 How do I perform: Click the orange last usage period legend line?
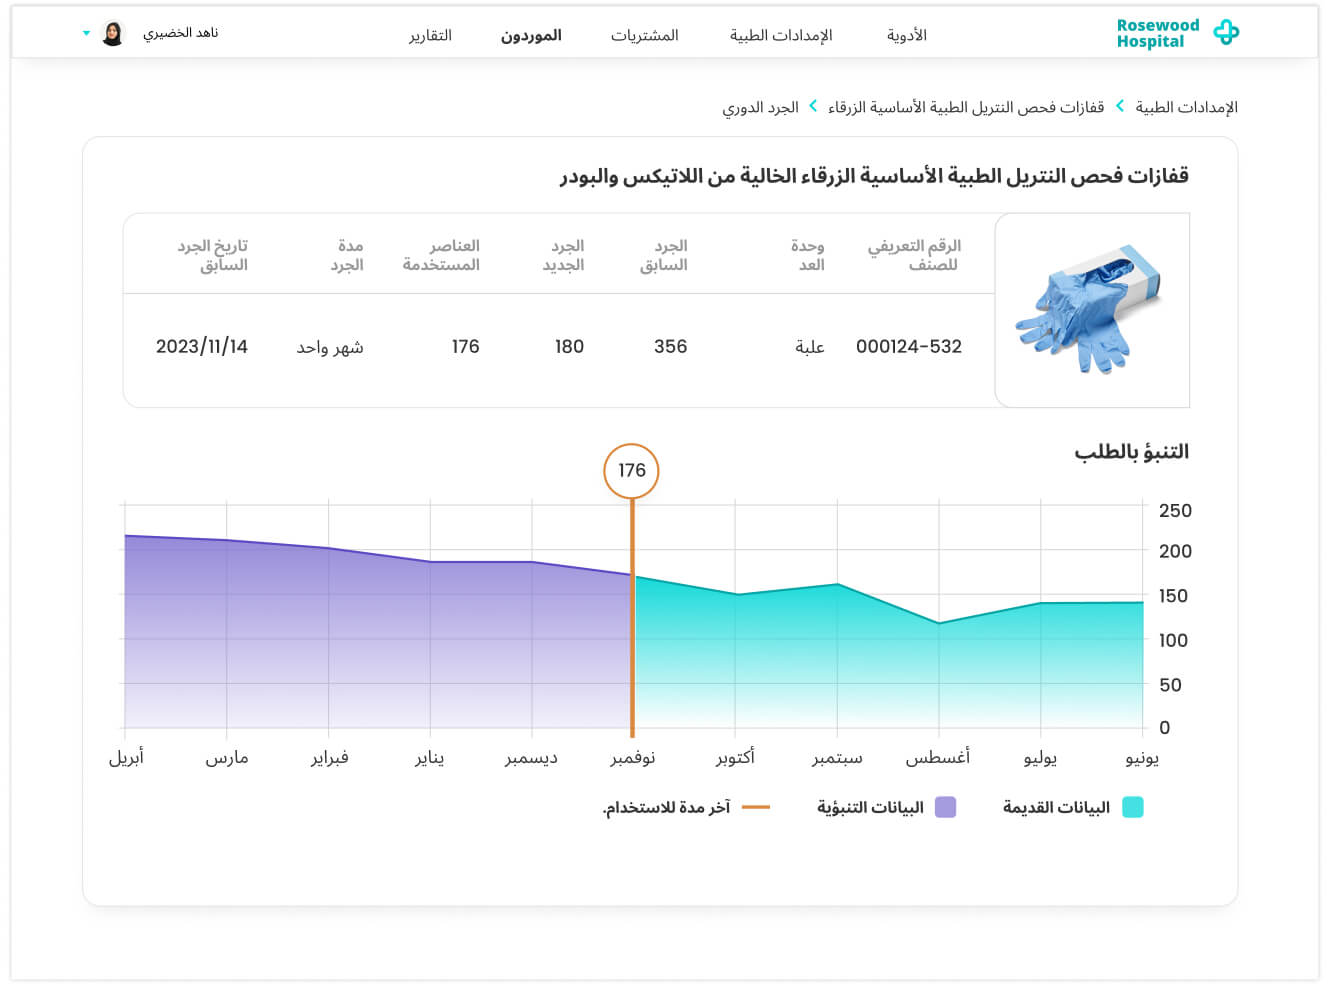[x=756, y=807]
